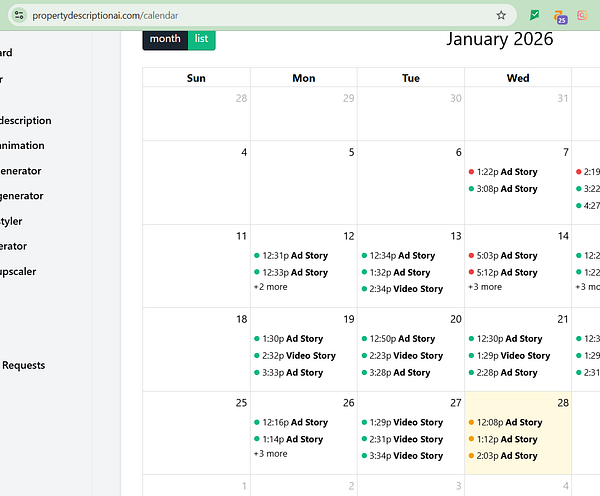Open the styler sidebar item

tap(11, 221)
